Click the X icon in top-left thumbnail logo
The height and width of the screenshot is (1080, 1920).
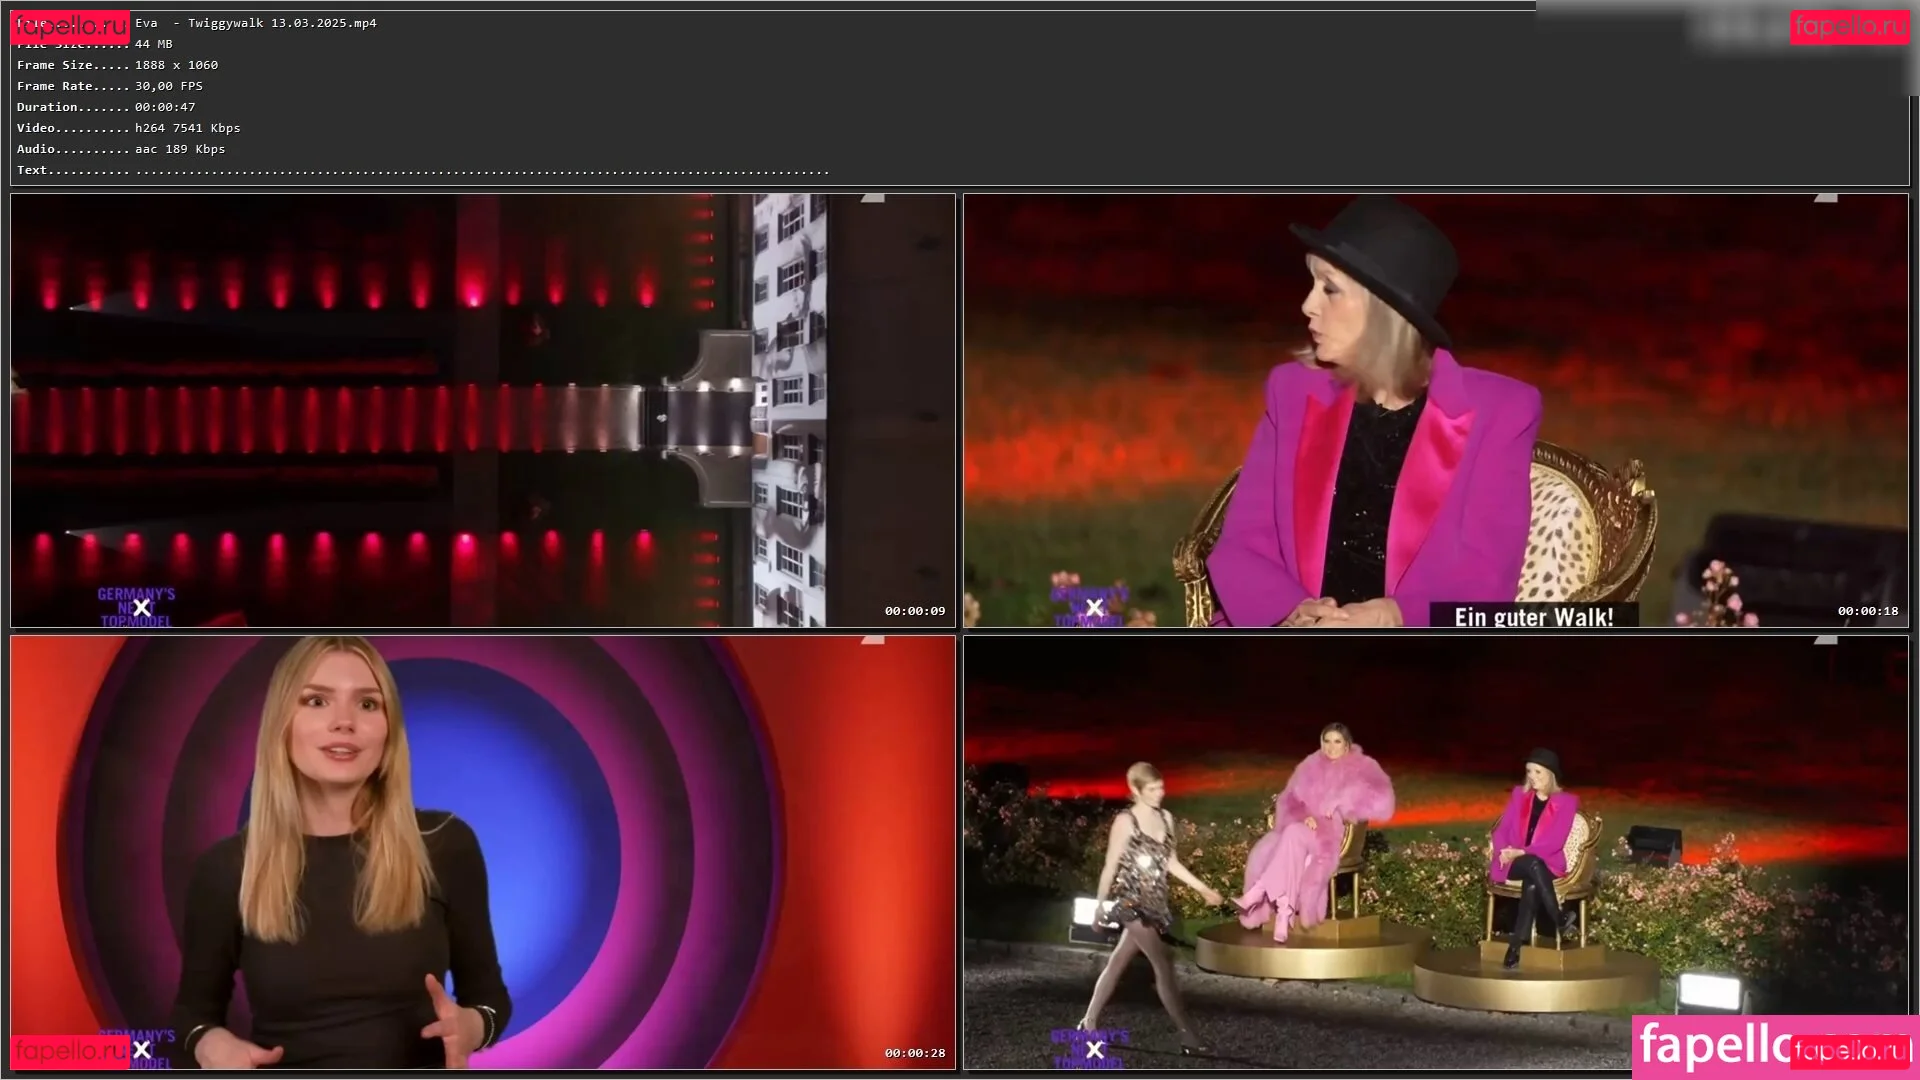pos(142,608)
